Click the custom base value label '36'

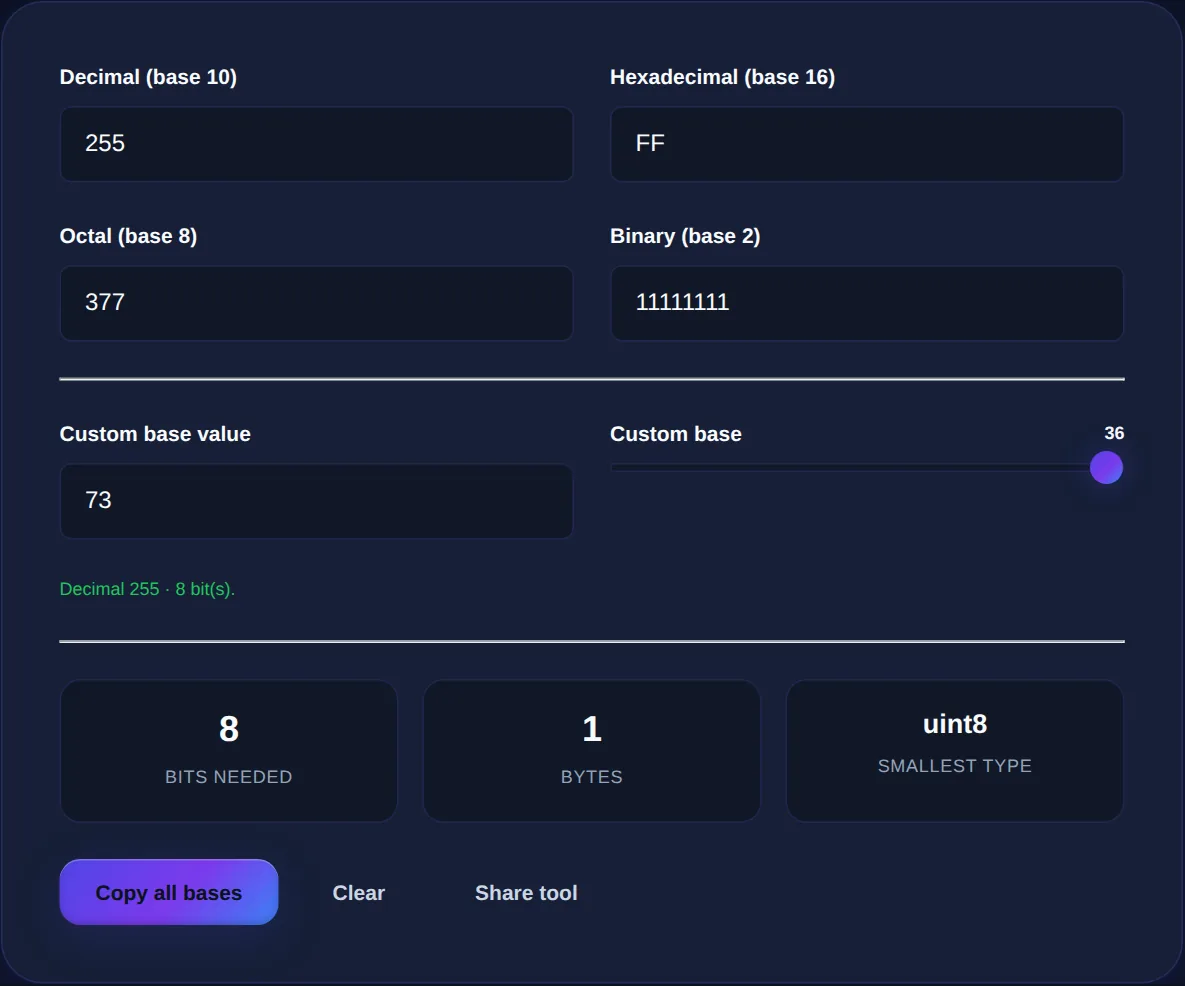click(x=1114, y=434)
